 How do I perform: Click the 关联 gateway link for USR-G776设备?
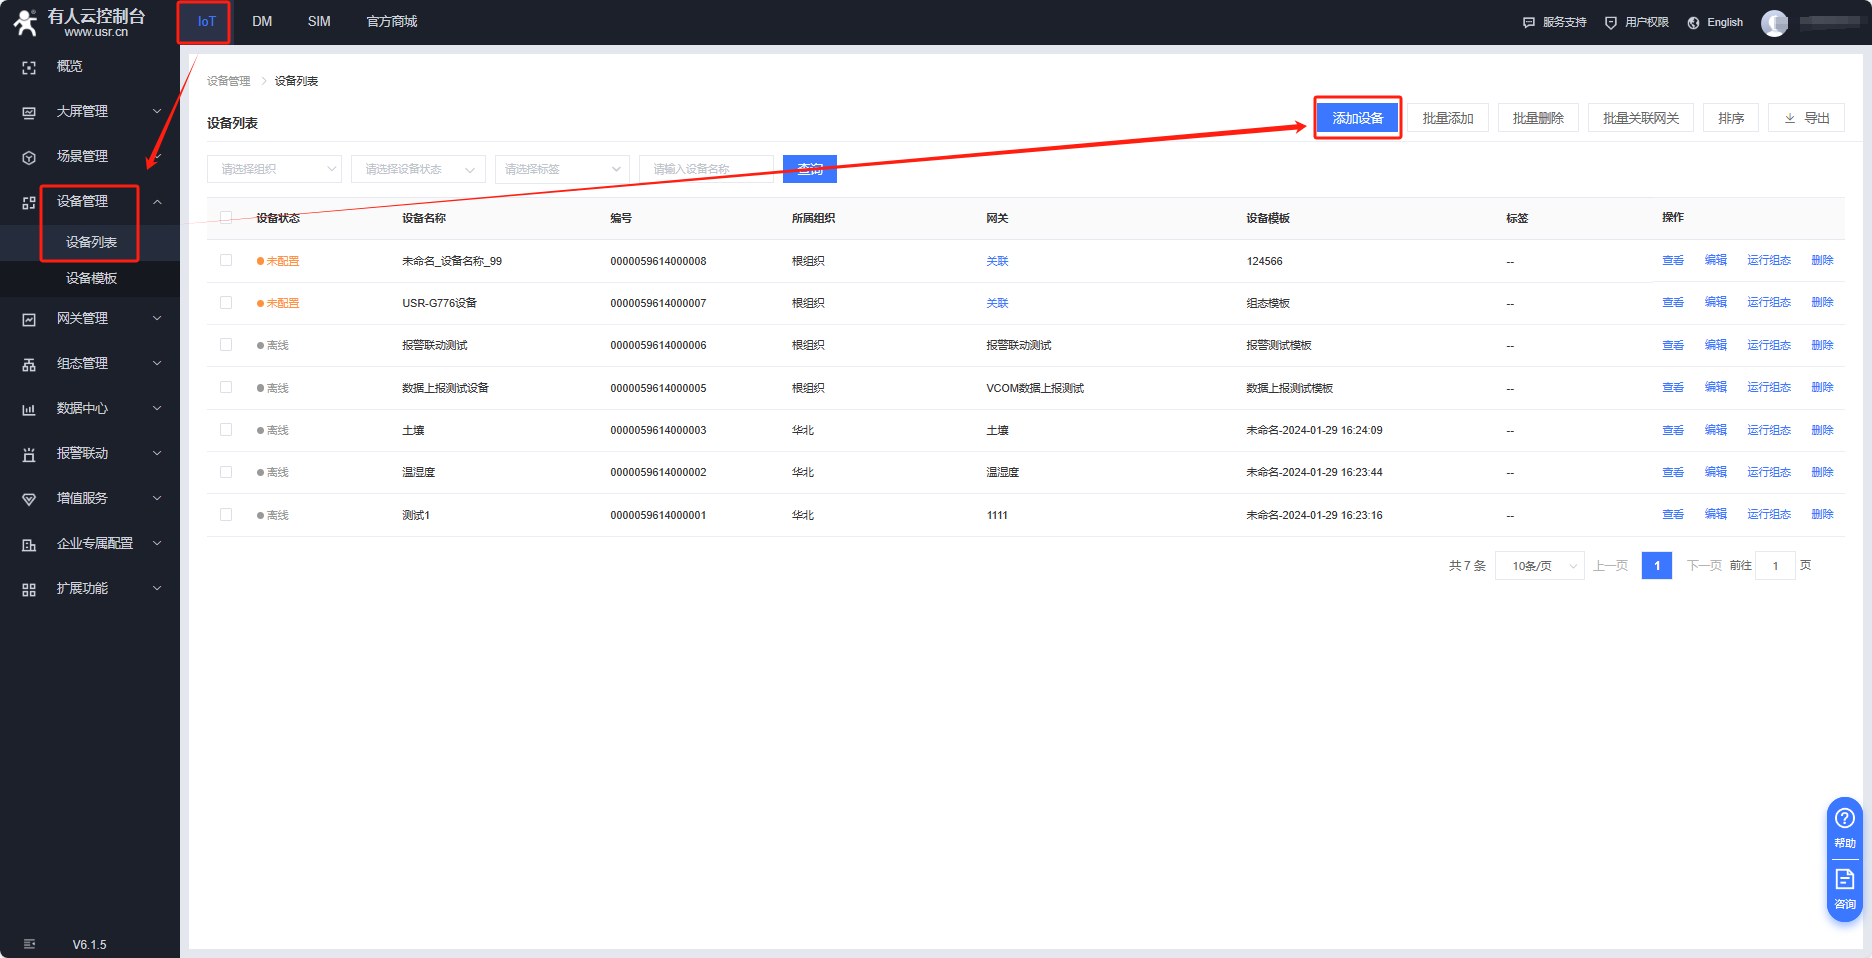click(x=997, y=303)
